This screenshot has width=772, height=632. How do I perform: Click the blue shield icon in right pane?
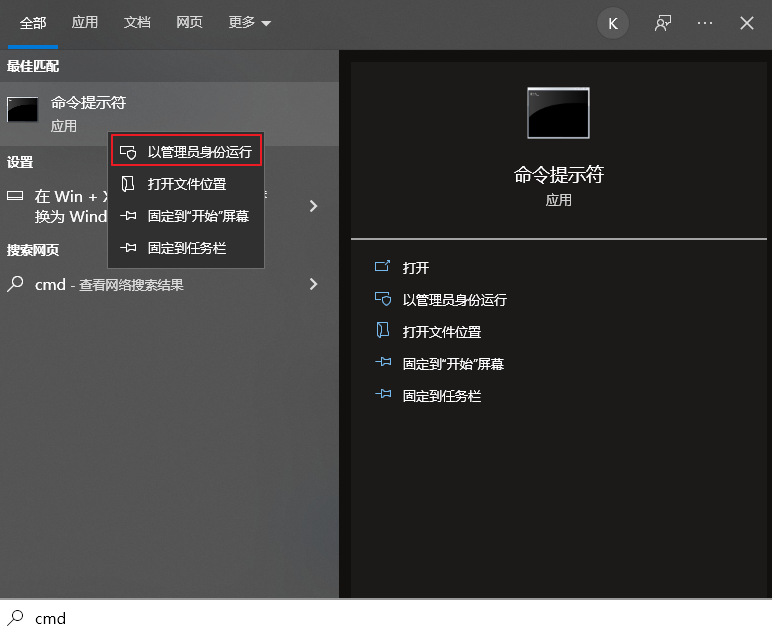point(383,299)
